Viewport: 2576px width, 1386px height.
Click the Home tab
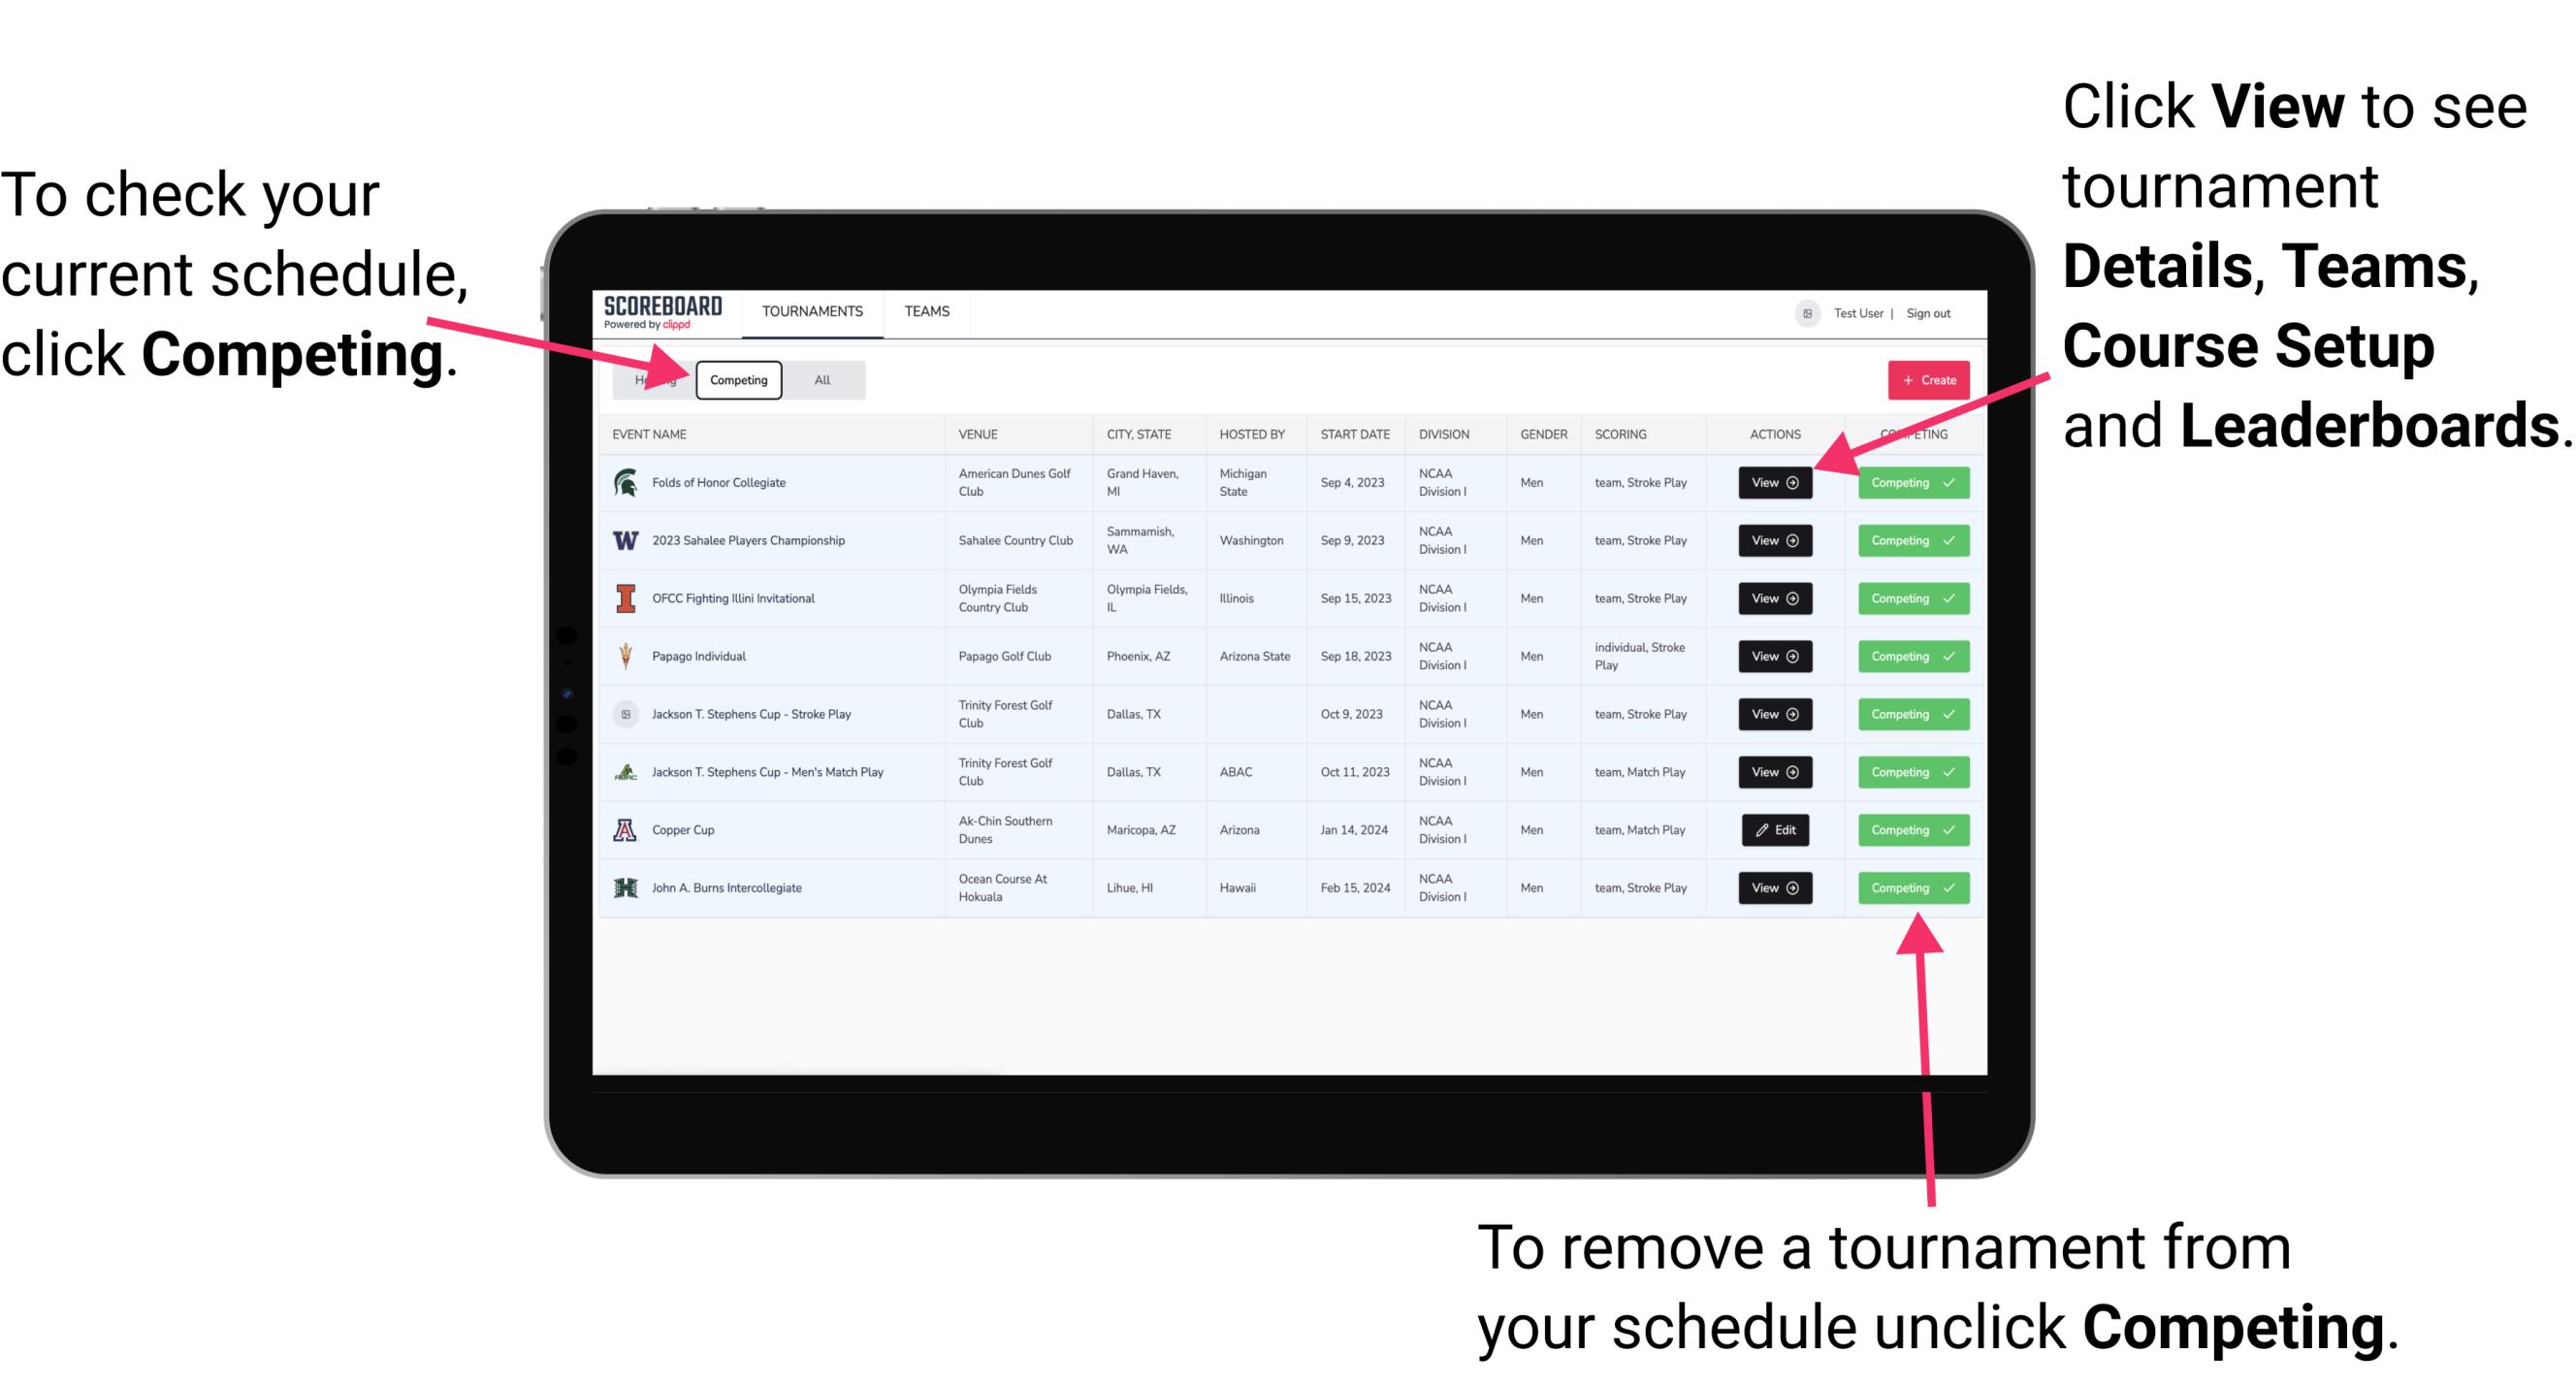pyautogui.click(x=652, y=379)
